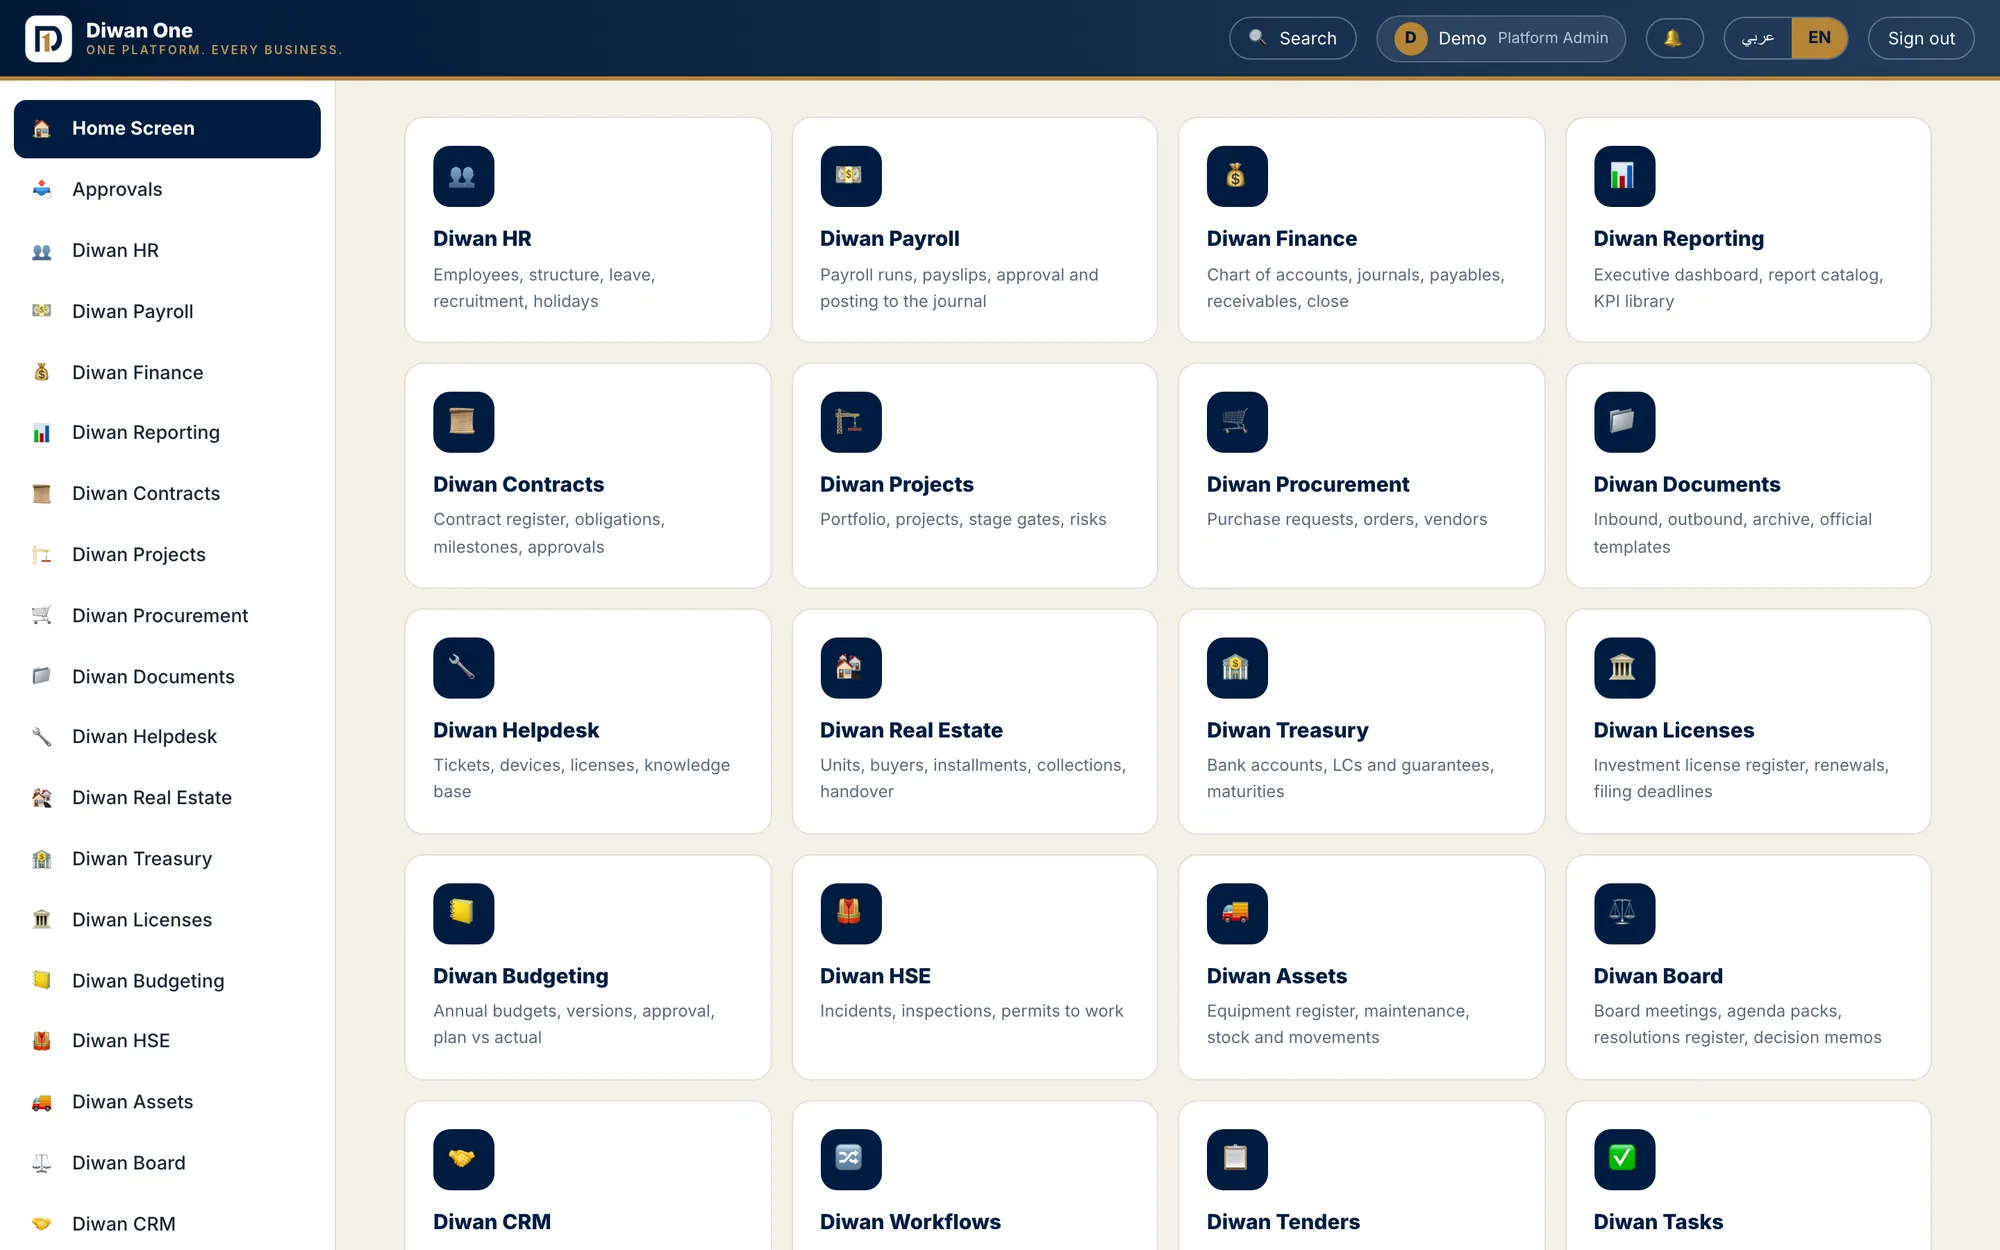Image resolution: width=2000 pixels, height=1250 pixels.
Task: Open Diwan Payroll in the sidebar
Action: 167,311
